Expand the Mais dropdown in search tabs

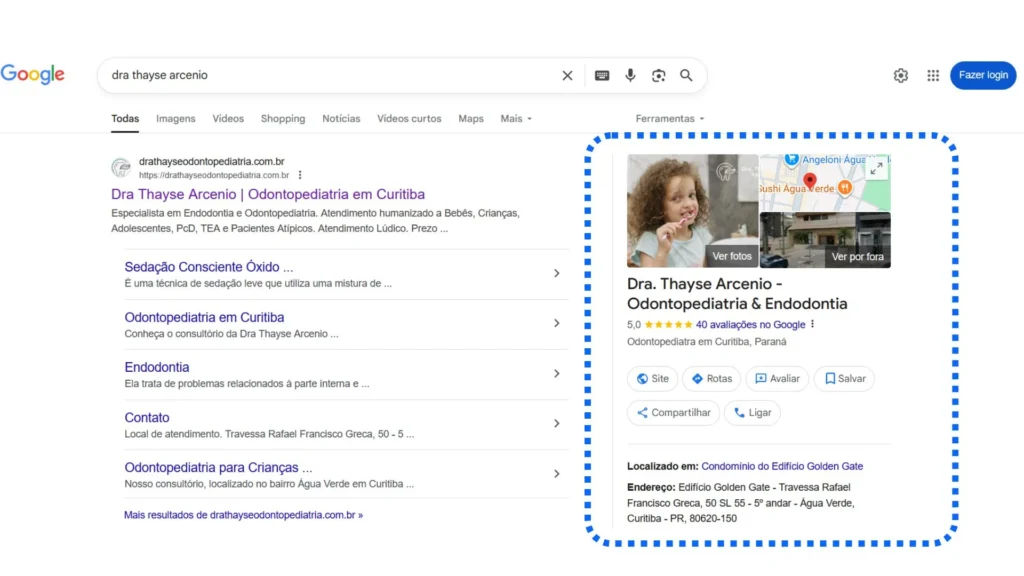pyautogui.click(x=516, y=118)
